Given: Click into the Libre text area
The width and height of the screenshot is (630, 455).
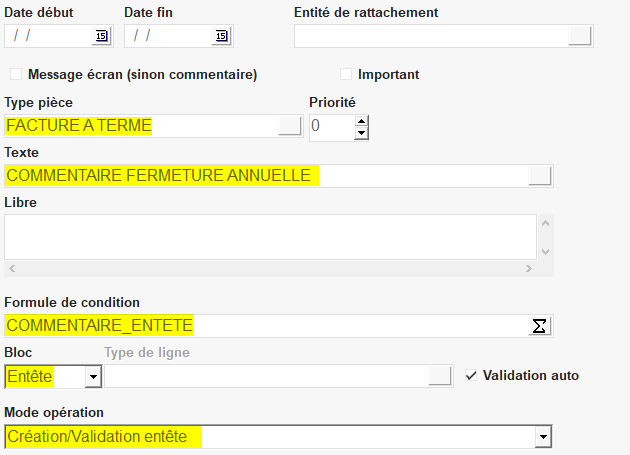Looking at the screenshot, I should click(270, 236).
